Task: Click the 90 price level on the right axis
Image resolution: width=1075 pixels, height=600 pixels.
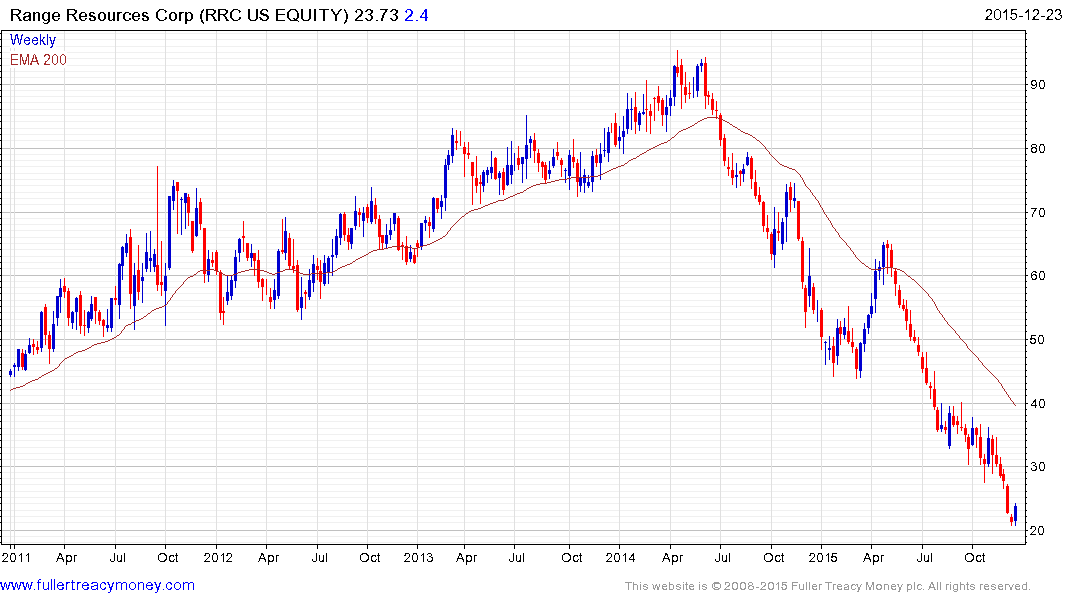Action: [1045, 85]
